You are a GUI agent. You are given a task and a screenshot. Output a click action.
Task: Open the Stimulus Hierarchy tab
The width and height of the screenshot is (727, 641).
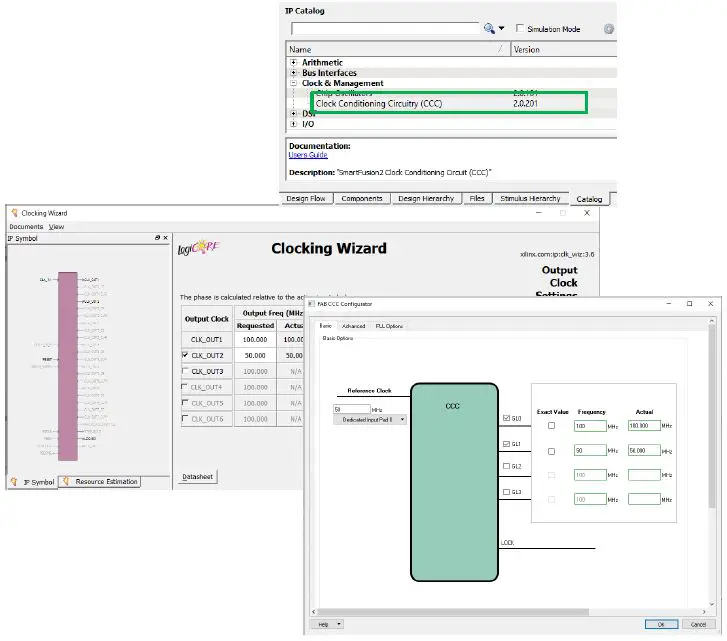pos(530,198)
